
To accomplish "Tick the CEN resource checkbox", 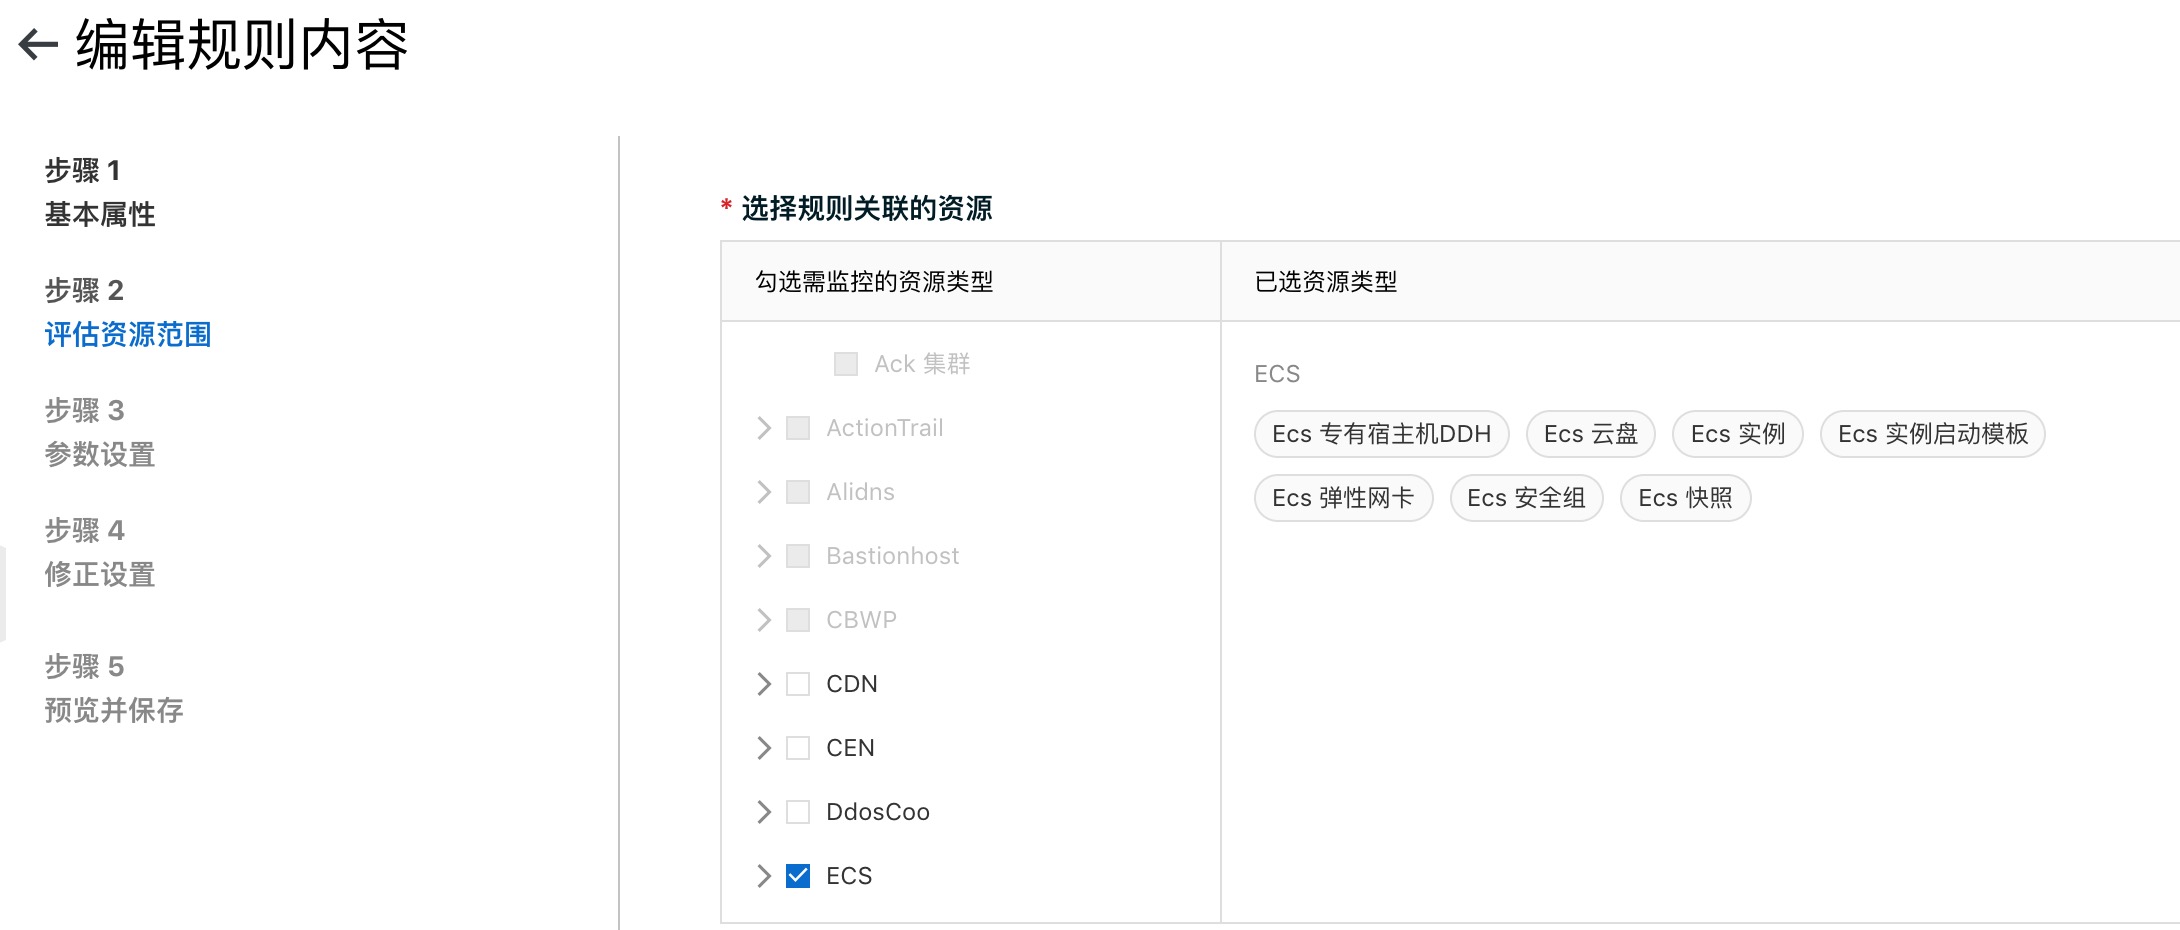I will [x=798, y=748].
